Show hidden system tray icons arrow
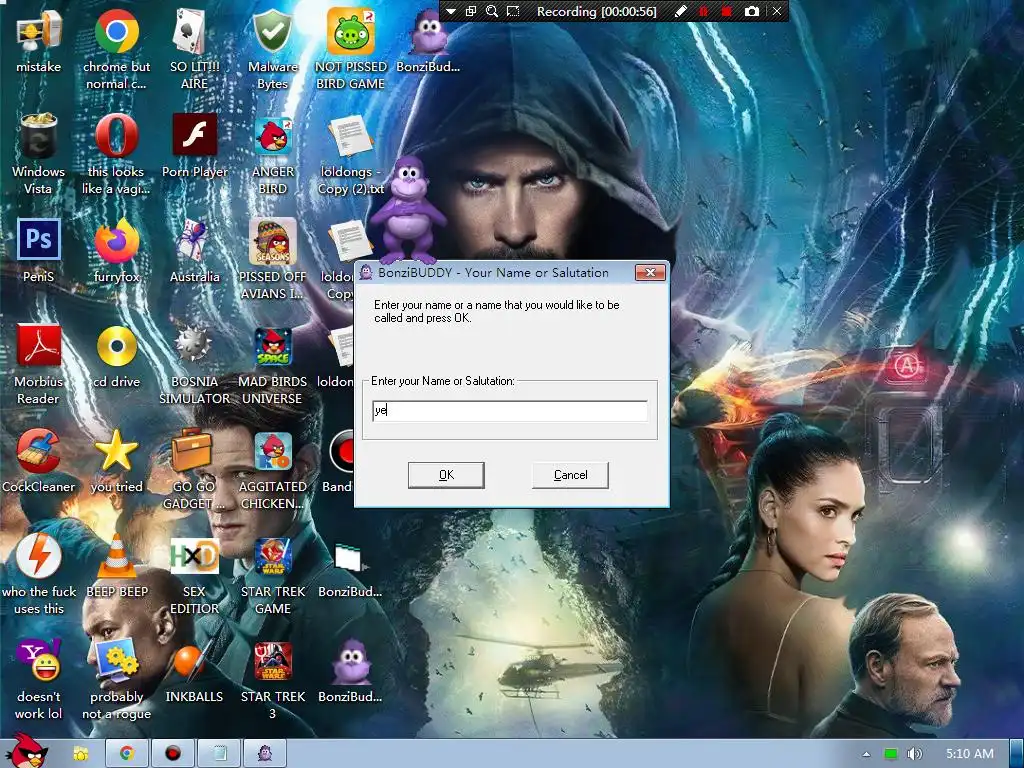Viewport: 1024px width, 768px height. [x=867, y=754]
